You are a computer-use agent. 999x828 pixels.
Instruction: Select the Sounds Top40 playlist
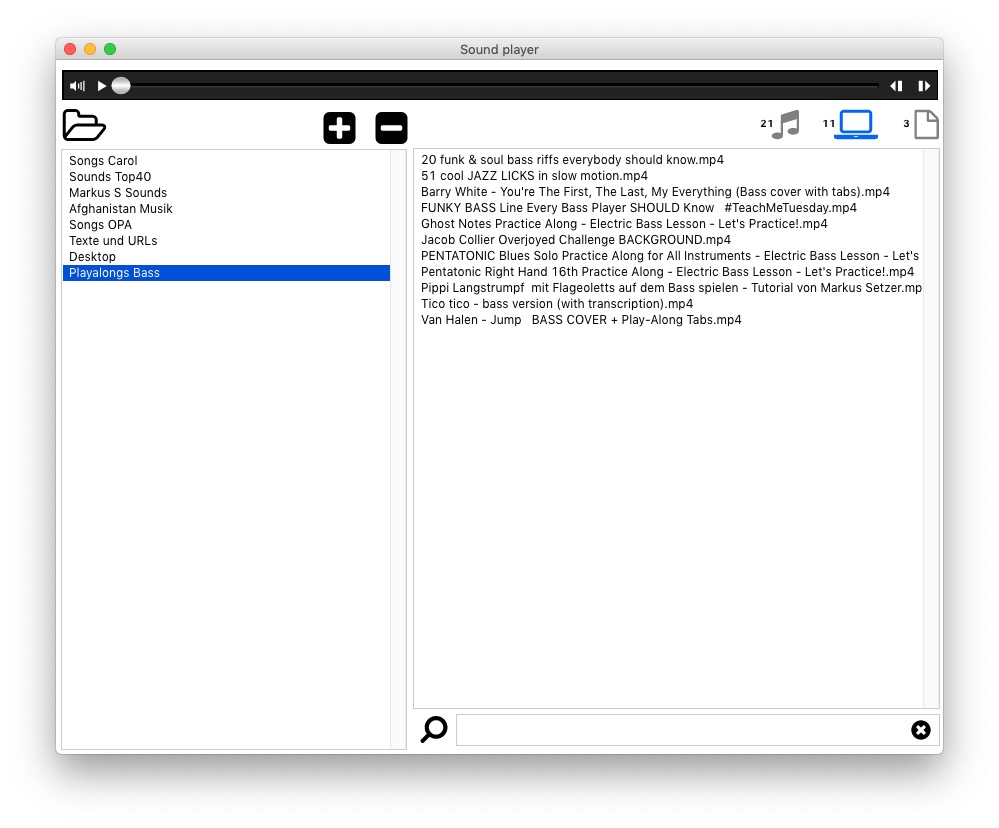click(x=226, y=176)
